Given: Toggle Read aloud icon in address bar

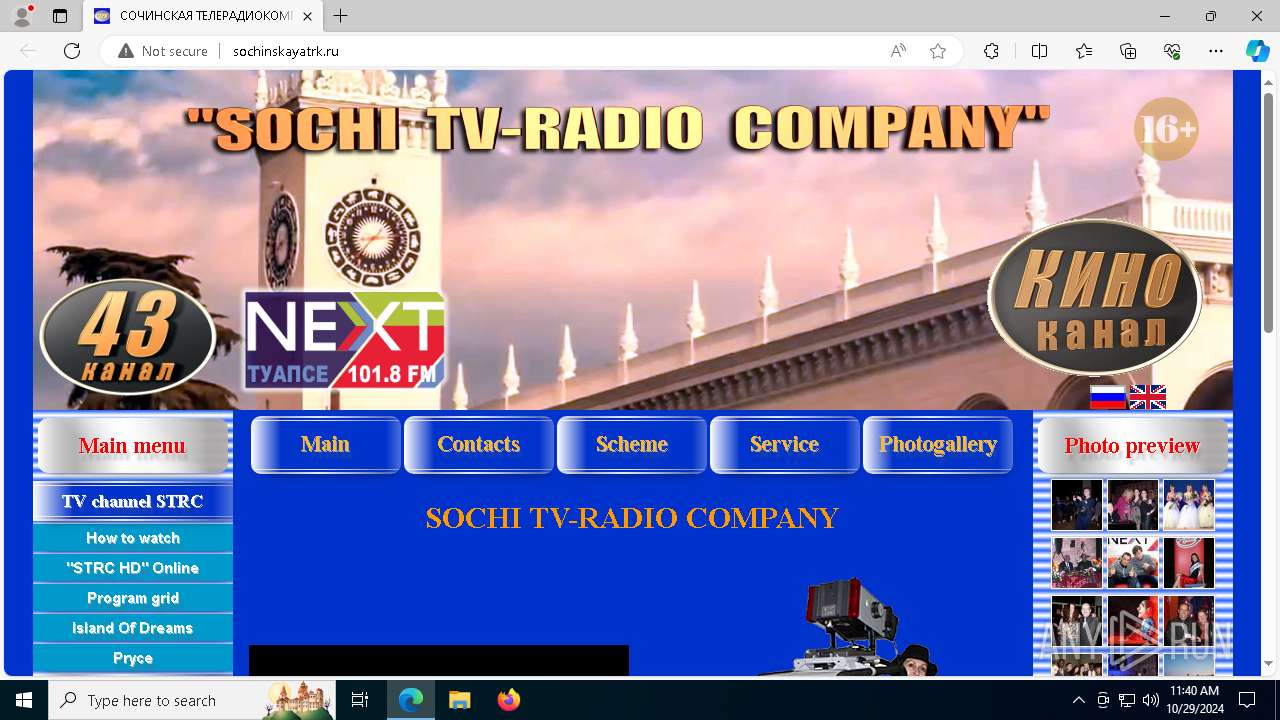Looking at the screenshot, I should (898, 51).
